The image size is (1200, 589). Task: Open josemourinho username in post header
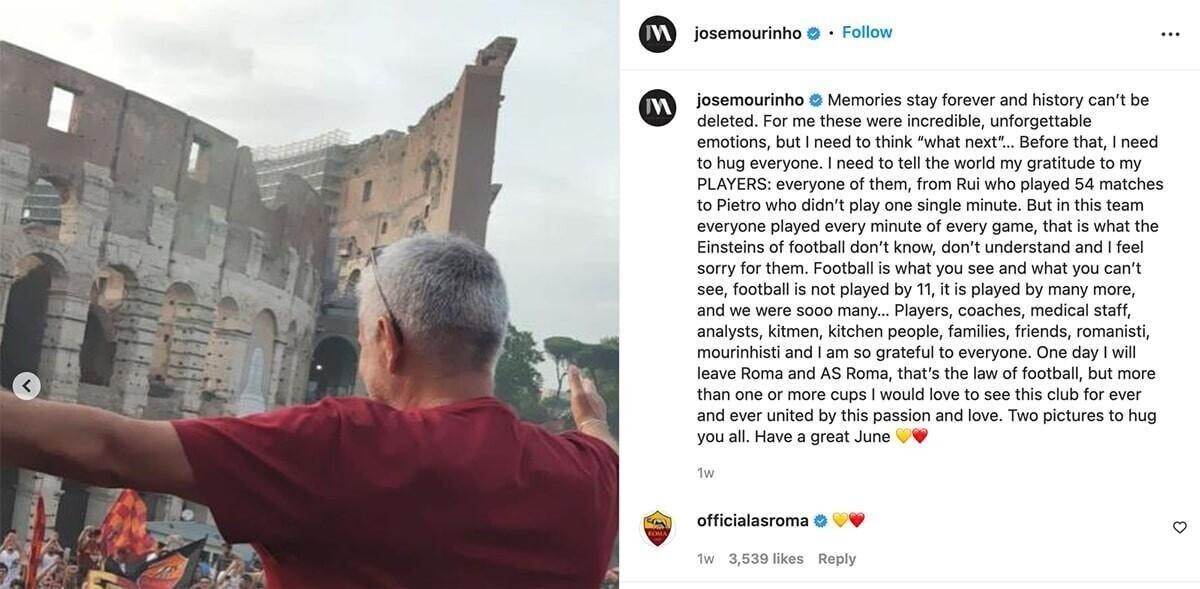(749, 33)
